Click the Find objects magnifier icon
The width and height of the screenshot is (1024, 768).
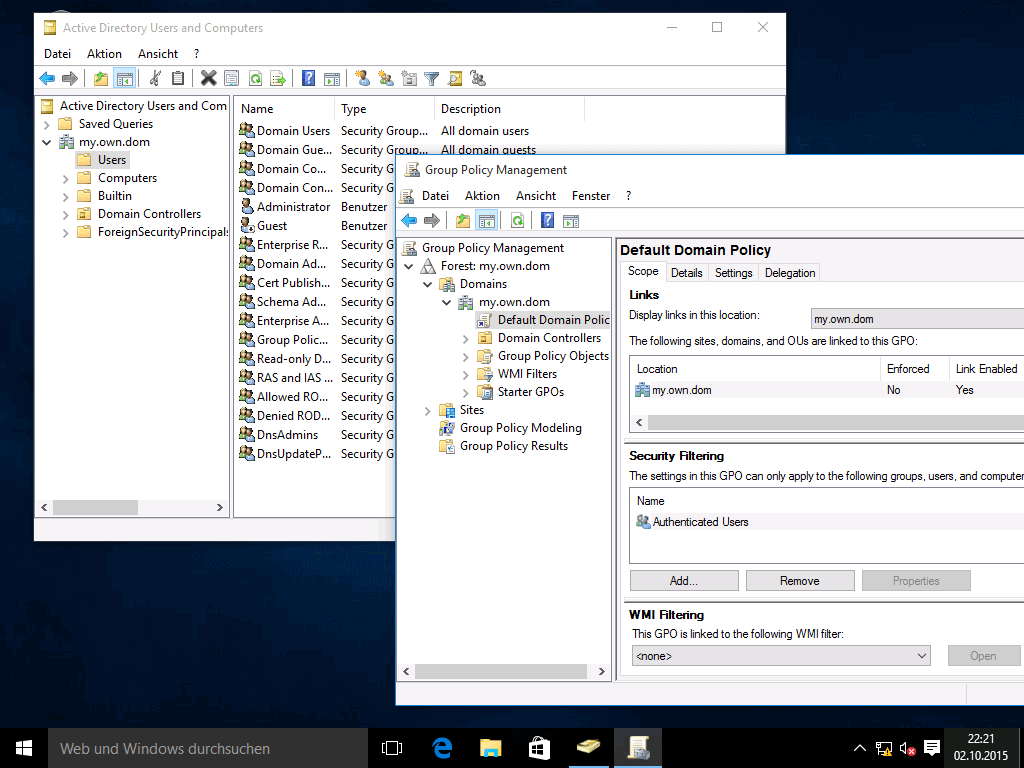455,79
